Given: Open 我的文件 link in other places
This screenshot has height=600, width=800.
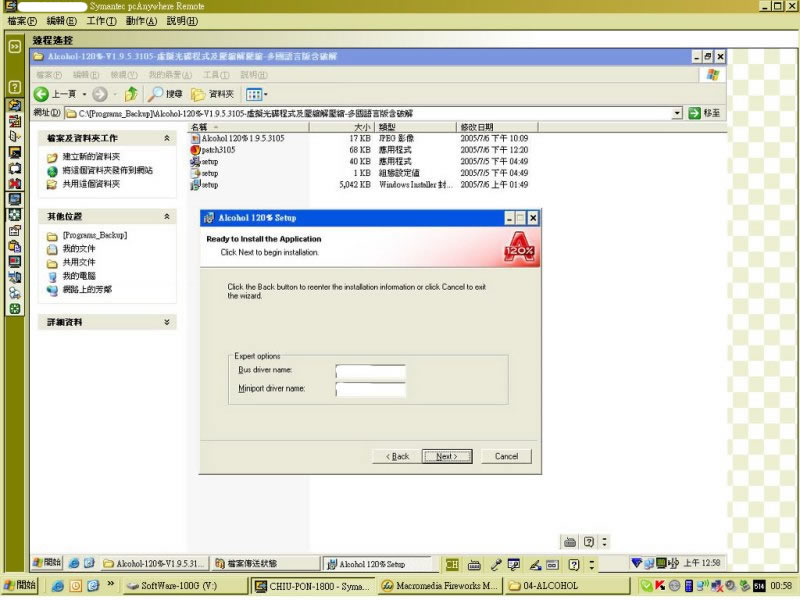Looking at the screenshot, I should point(79,249).
